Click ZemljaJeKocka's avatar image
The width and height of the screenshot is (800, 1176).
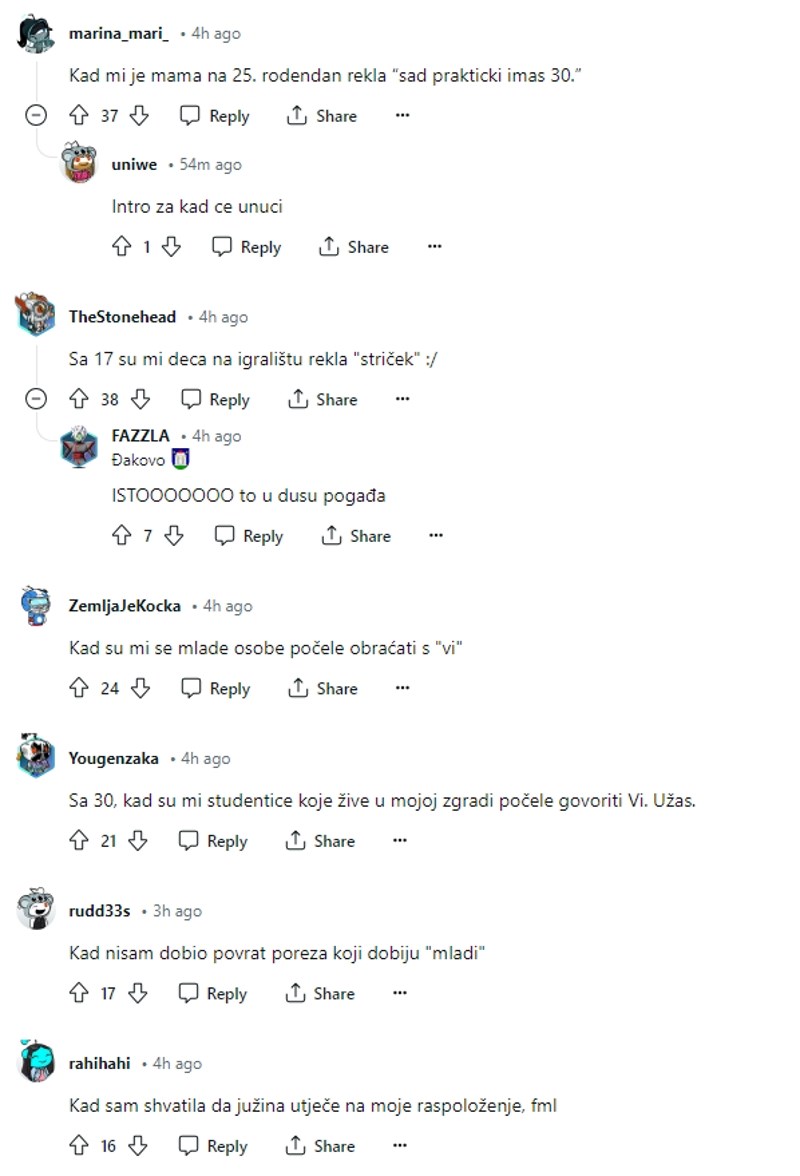tap(36, 606)
